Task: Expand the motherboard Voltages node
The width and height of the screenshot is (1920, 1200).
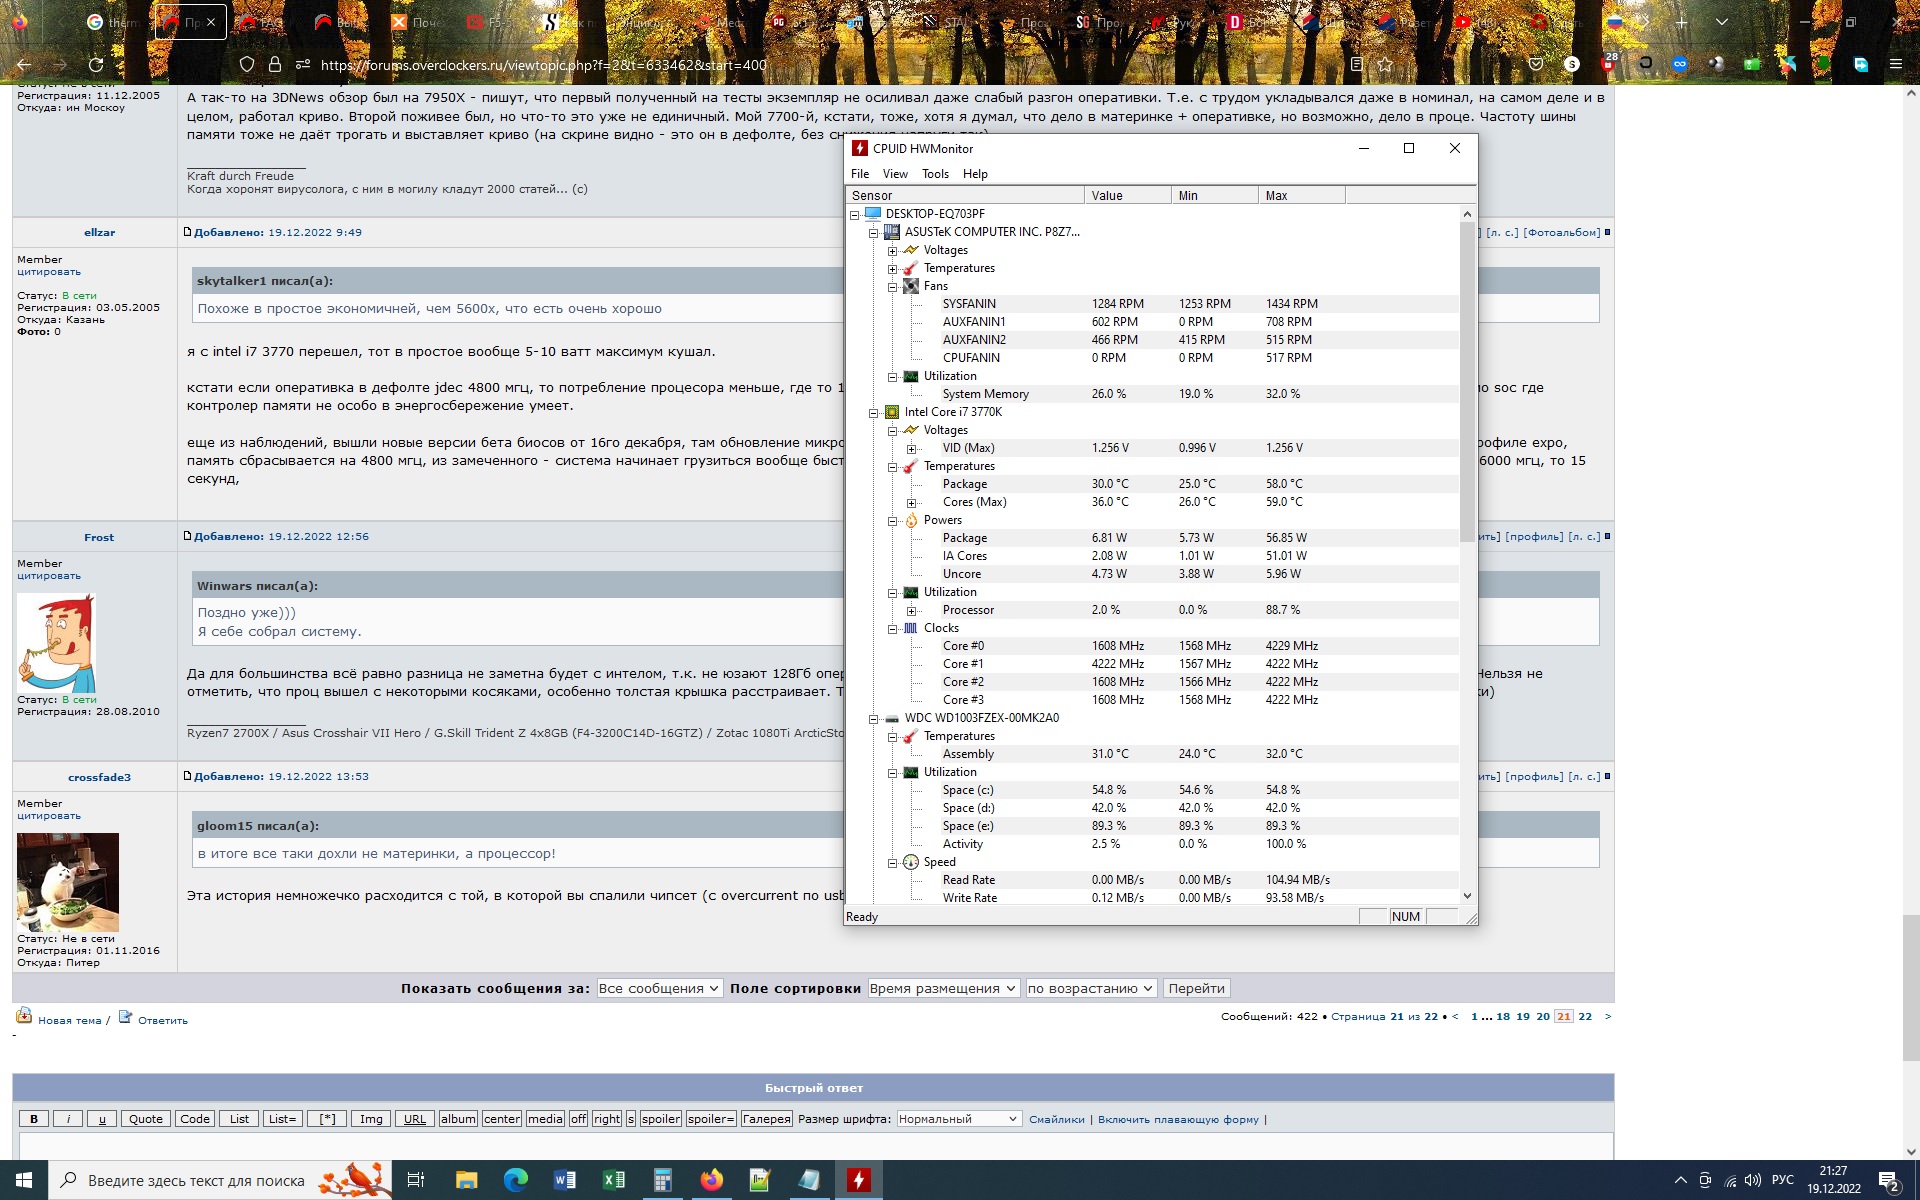Action: [x=893, y=251]
